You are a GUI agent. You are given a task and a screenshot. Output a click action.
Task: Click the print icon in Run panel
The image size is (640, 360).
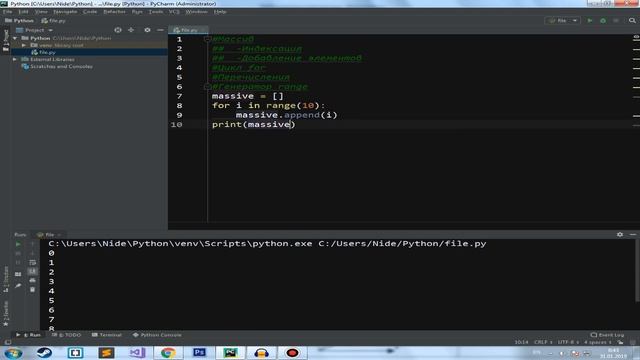point(33,280)
